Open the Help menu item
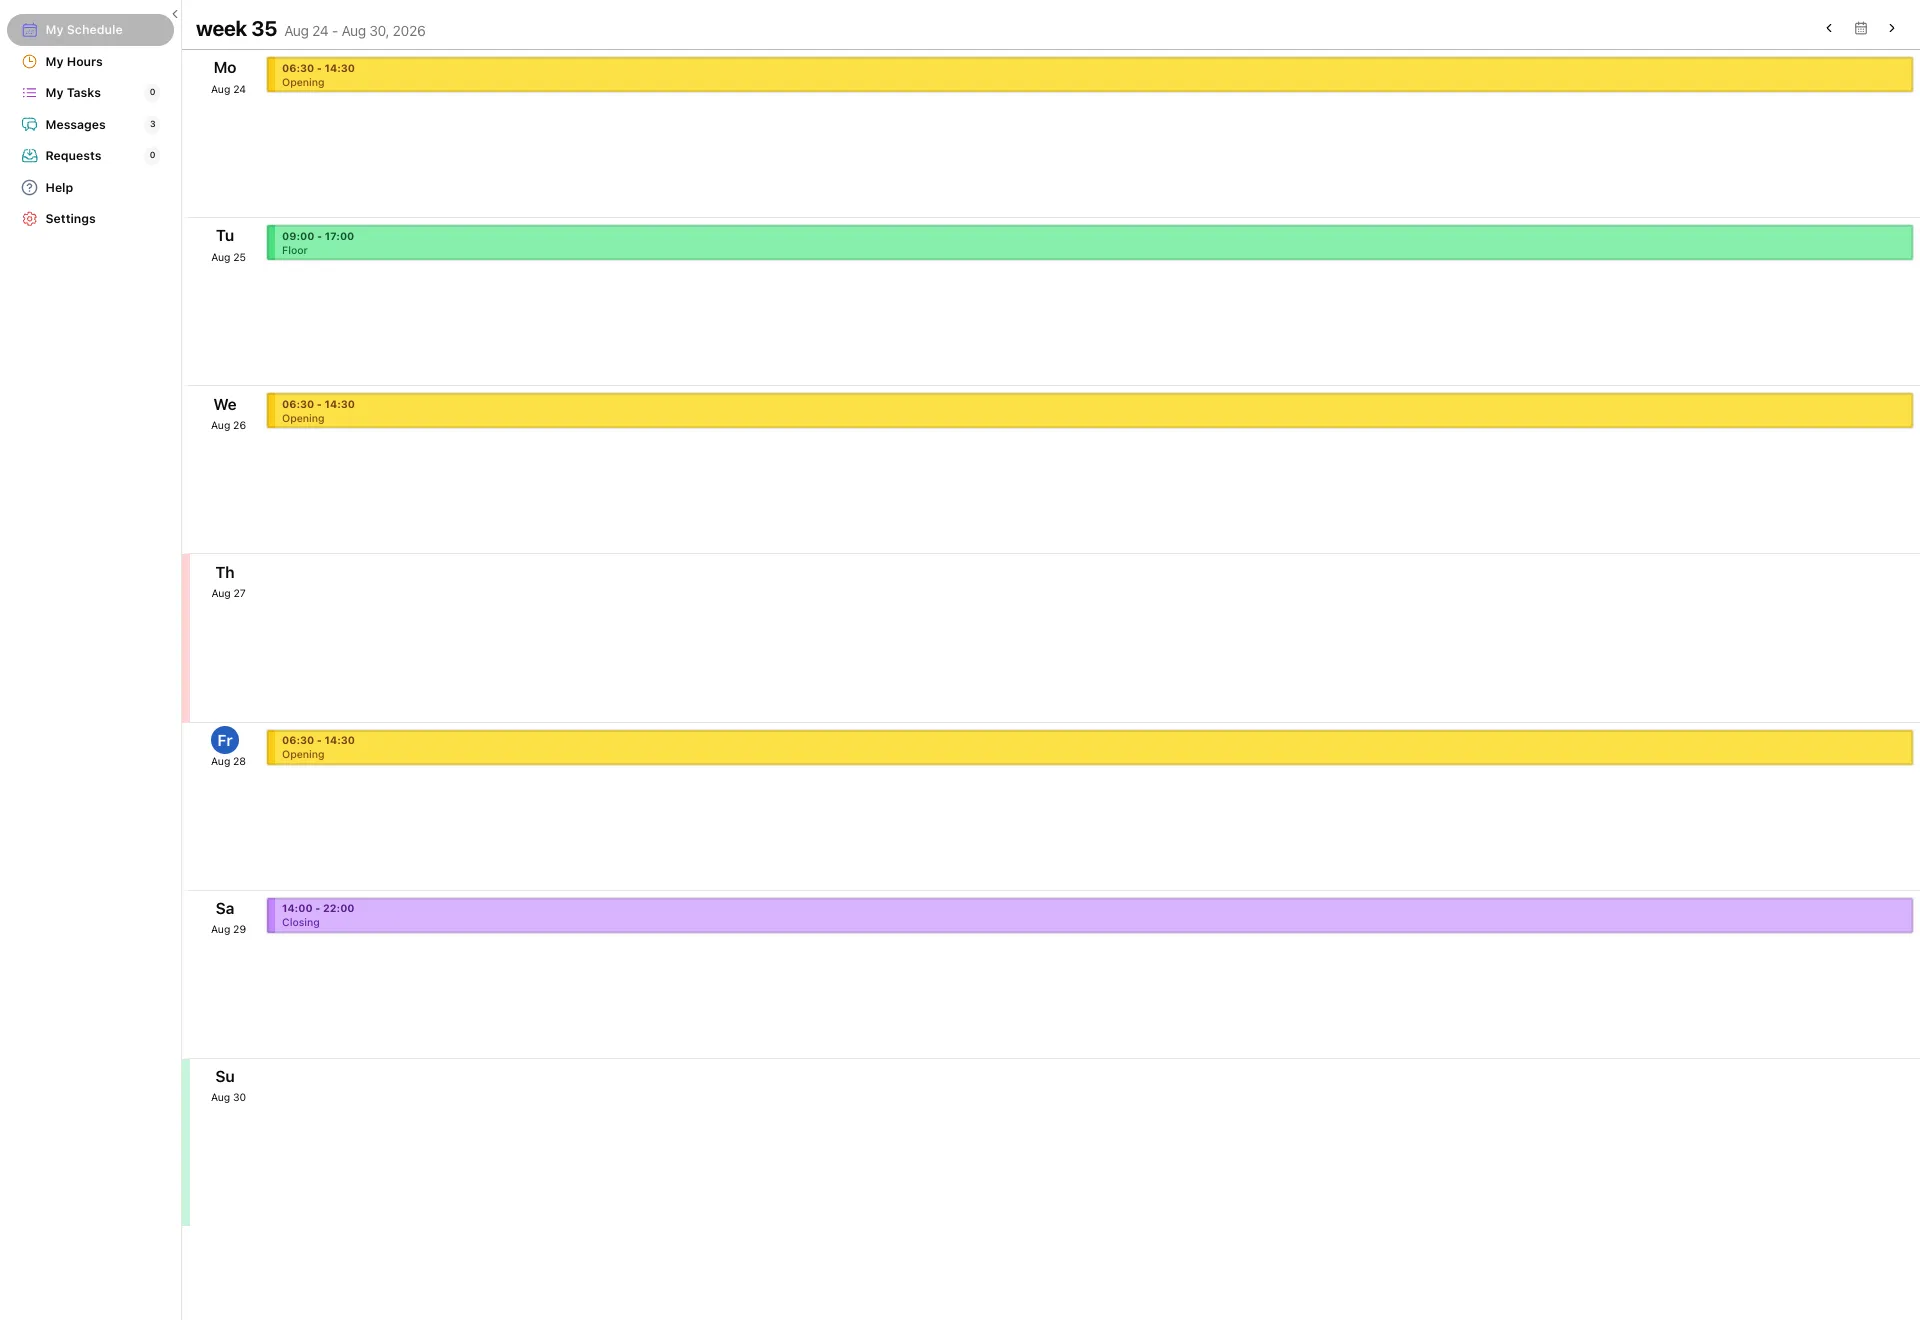The height and width of the screenshot is (1320, 1920). pos(90,188)
